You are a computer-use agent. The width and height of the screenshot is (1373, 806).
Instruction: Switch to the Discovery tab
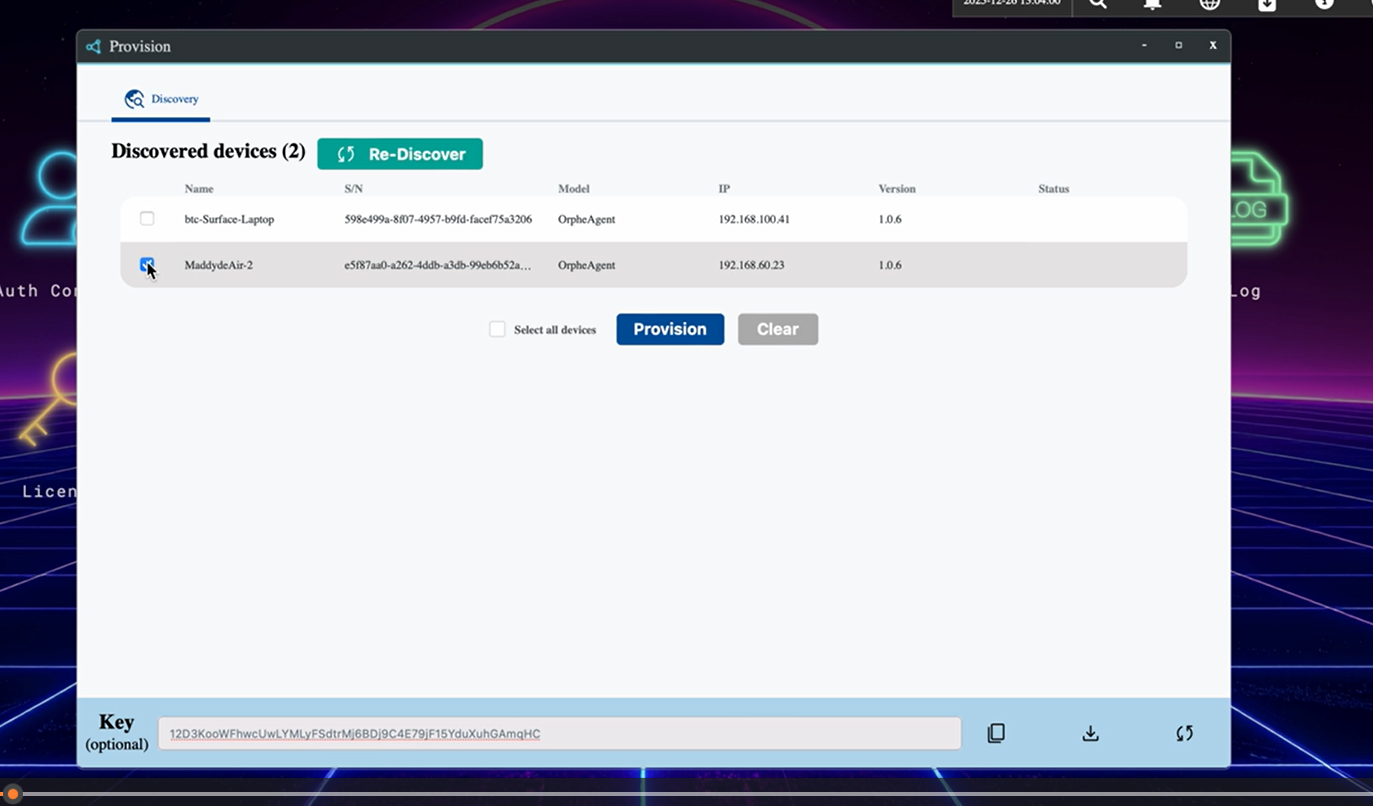[x=161, y=99]
